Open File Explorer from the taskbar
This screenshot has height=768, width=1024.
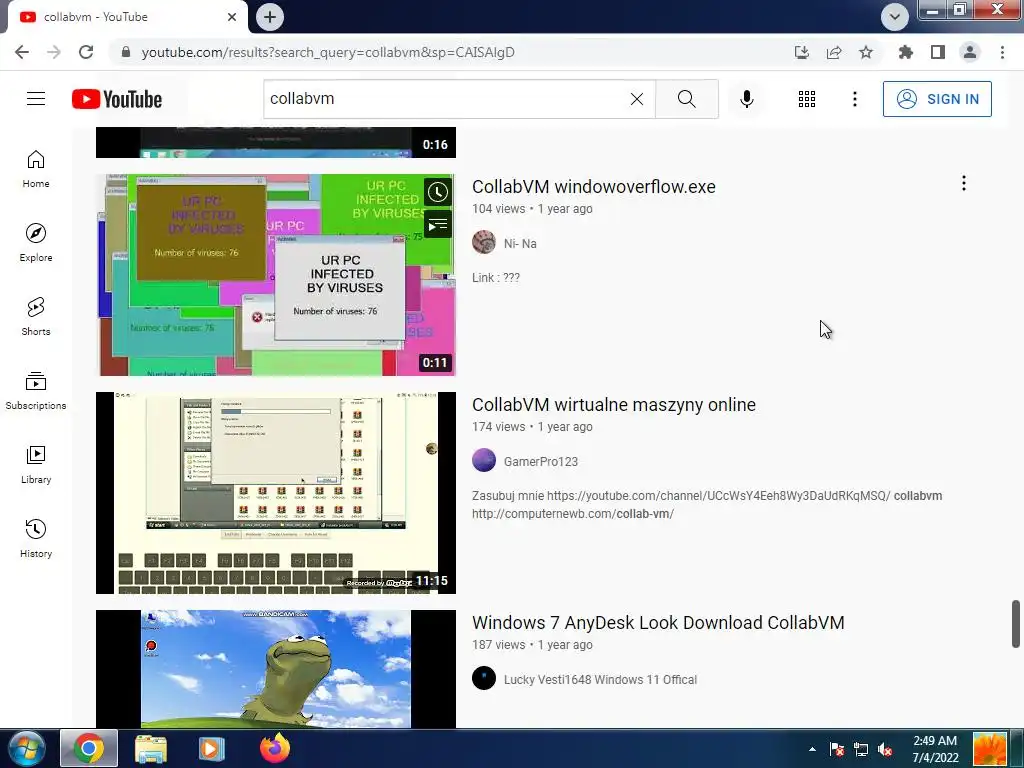tap(151, 748)
